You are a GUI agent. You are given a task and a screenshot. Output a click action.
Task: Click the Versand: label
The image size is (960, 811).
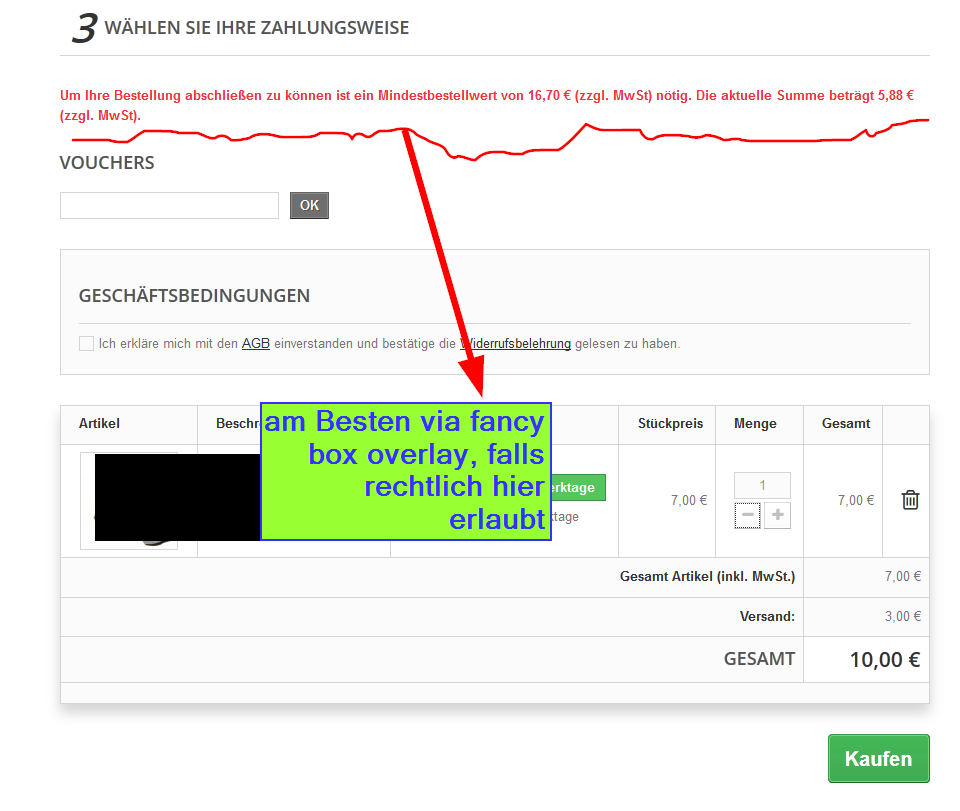[x=767, y=616]
